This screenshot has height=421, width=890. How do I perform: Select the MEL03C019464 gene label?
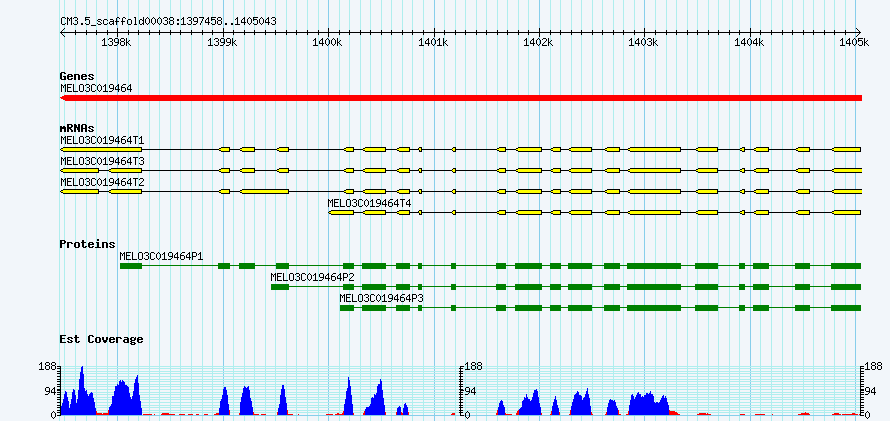coord(96,88)
